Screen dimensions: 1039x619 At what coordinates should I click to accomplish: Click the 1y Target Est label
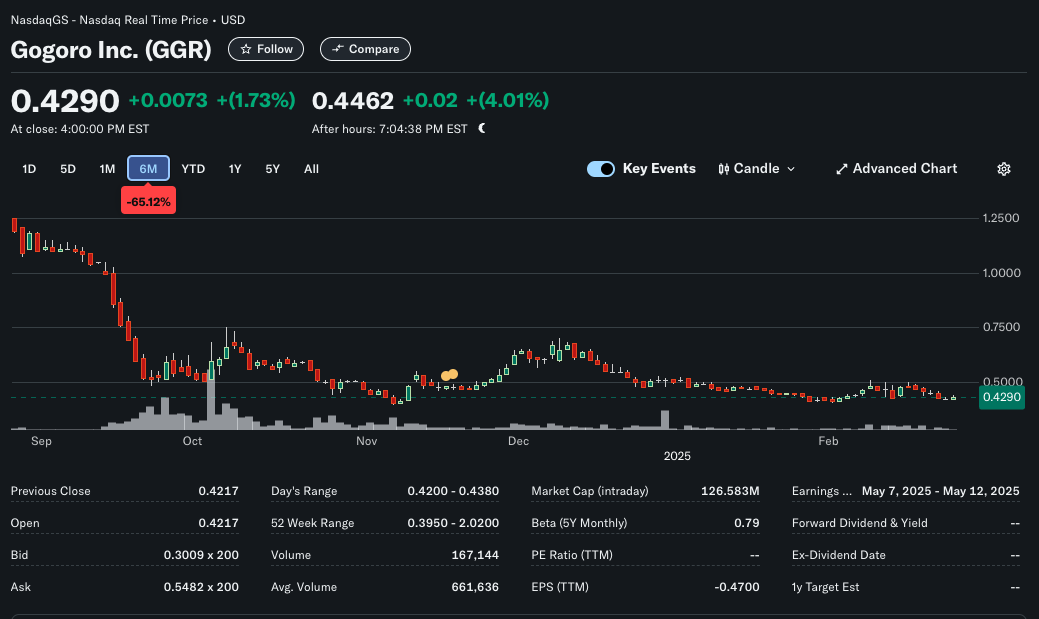point(826,587)
